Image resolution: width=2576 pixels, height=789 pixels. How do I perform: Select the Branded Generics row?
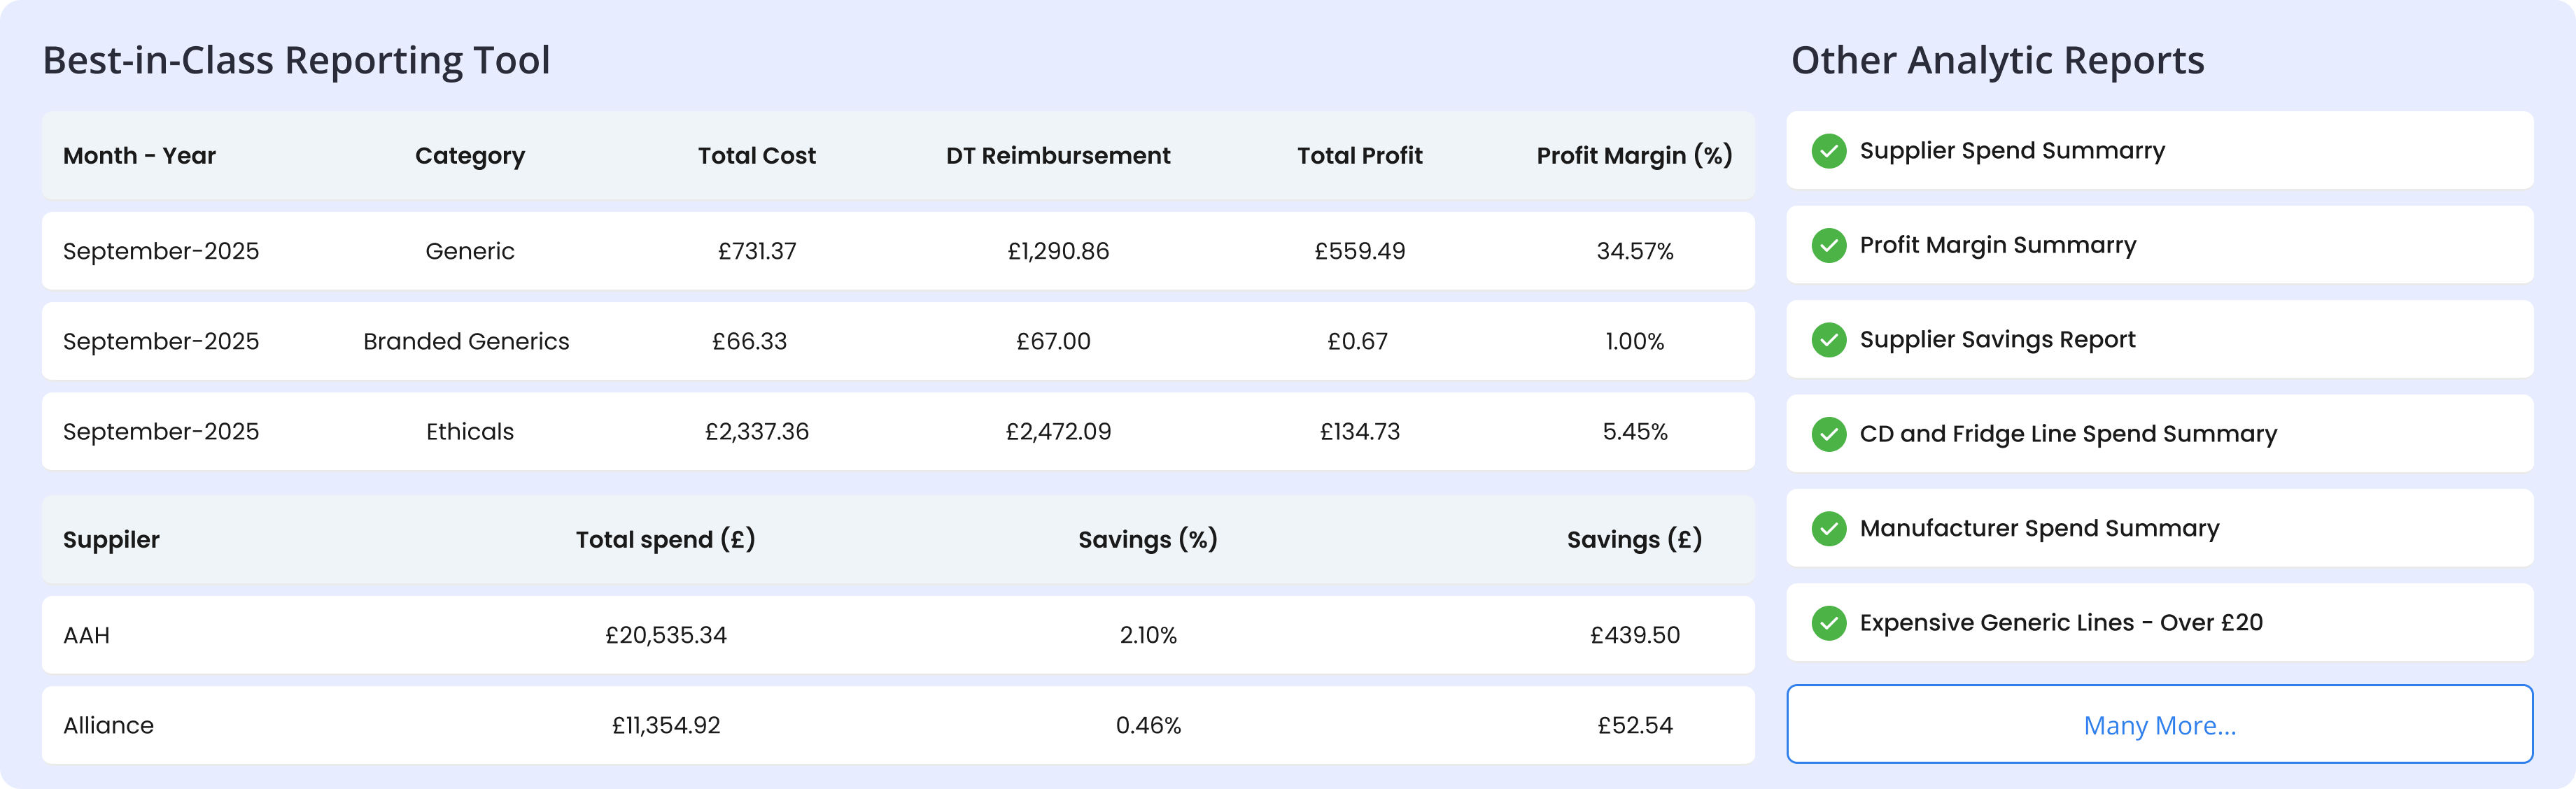466,341
